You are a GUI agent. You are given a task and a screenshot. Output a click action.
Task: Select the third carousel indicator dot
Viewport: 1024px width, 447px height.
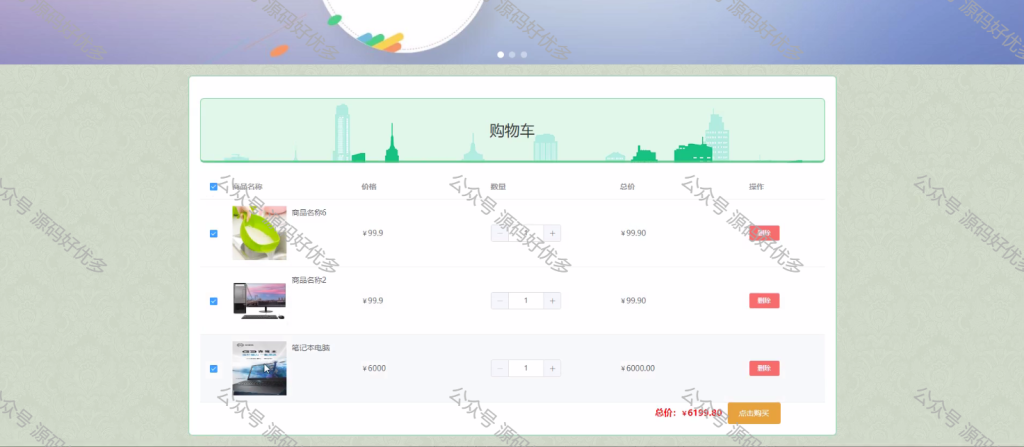524,55
